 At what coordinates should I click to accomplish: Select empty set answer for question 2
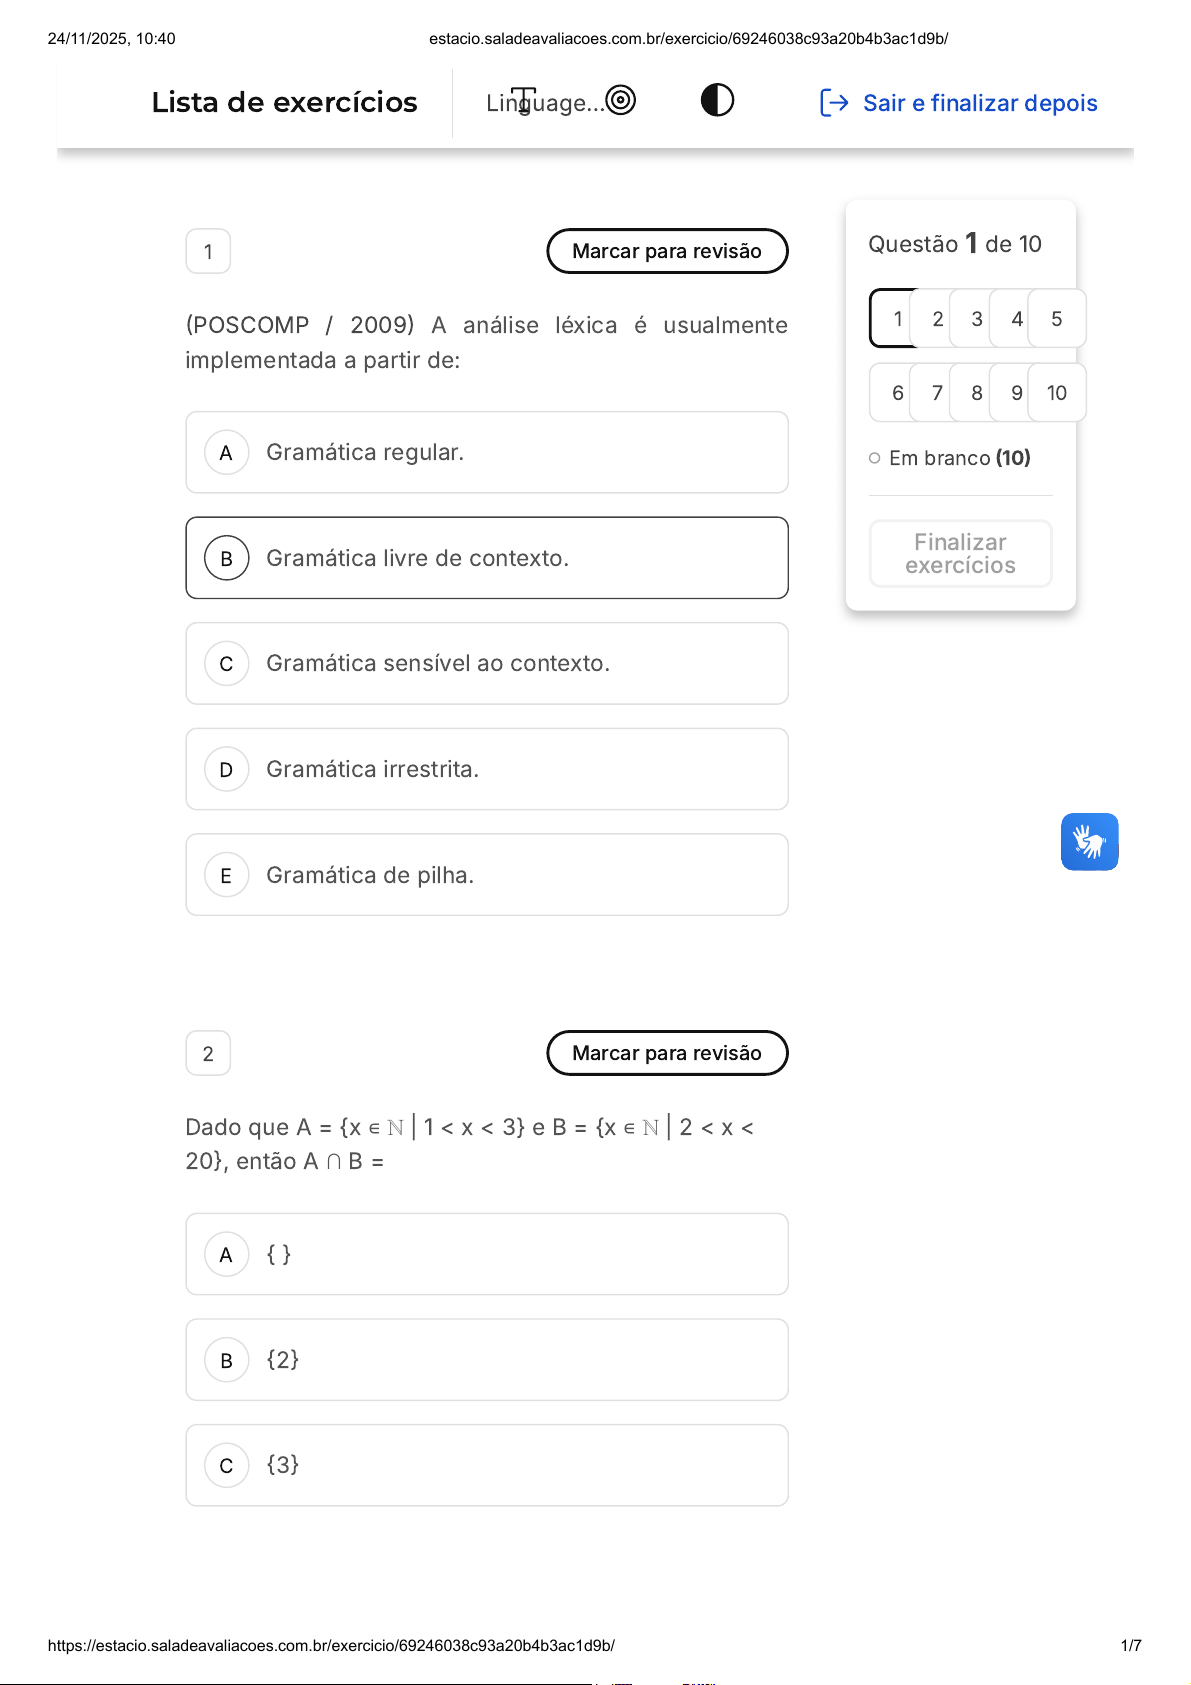coord(486,1254)
